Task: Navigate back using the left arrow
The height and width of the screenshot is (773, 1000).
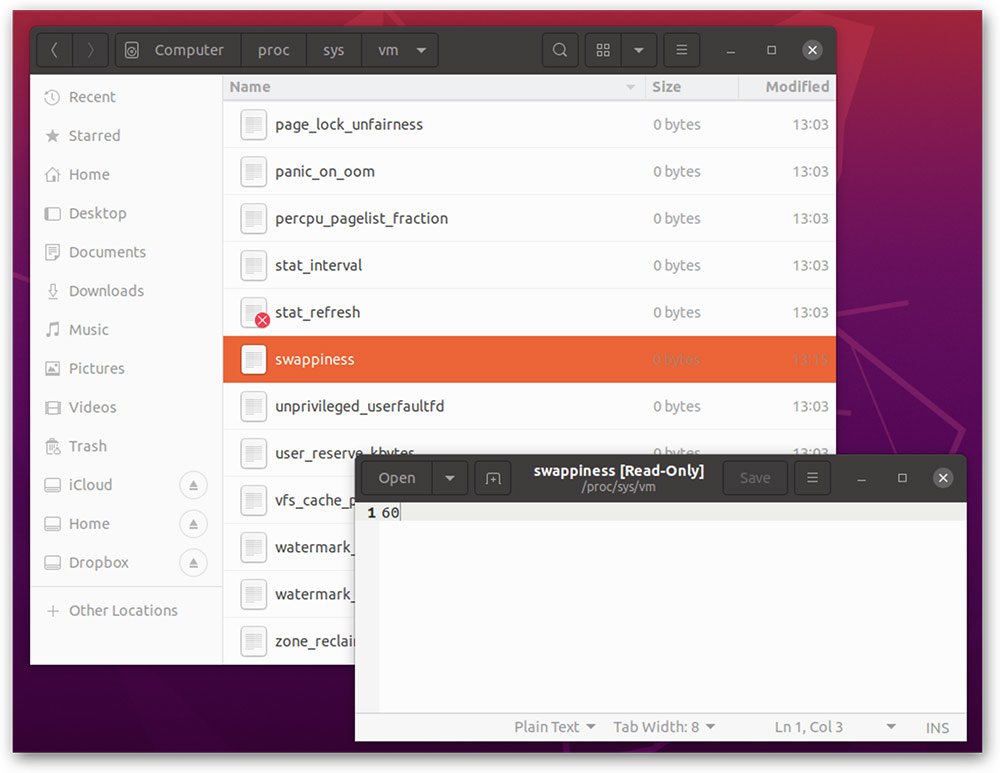Action: 53,50
